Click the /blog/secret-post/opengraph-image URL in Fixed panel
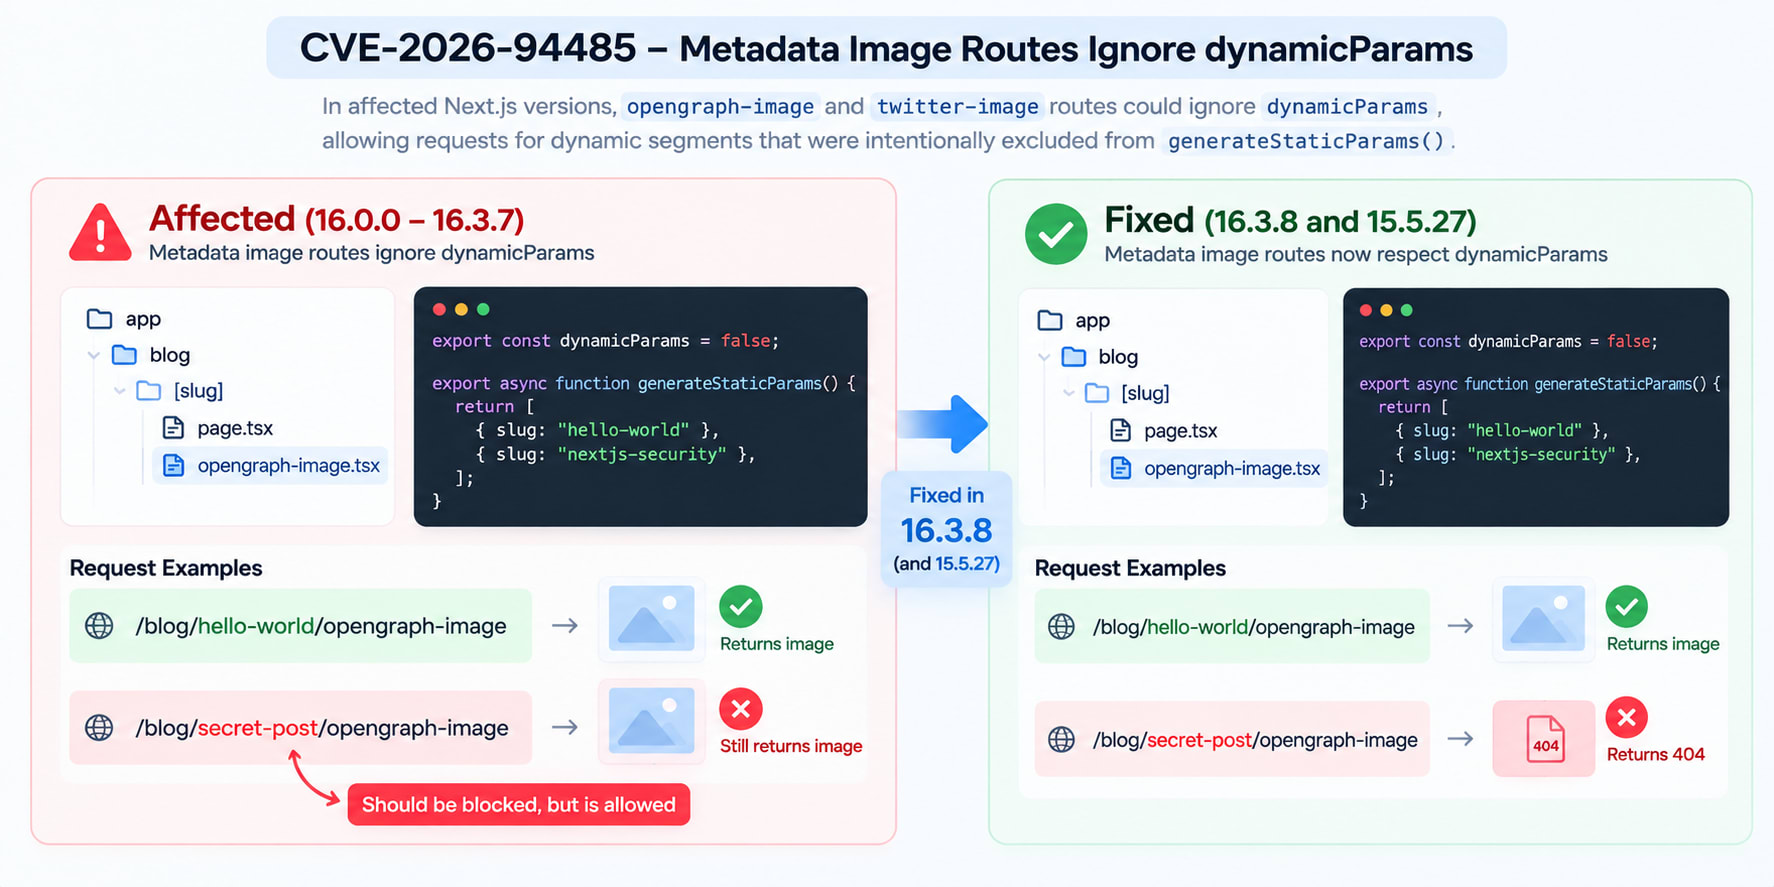Screen dimensions: 1774x887 point(1255,740)
